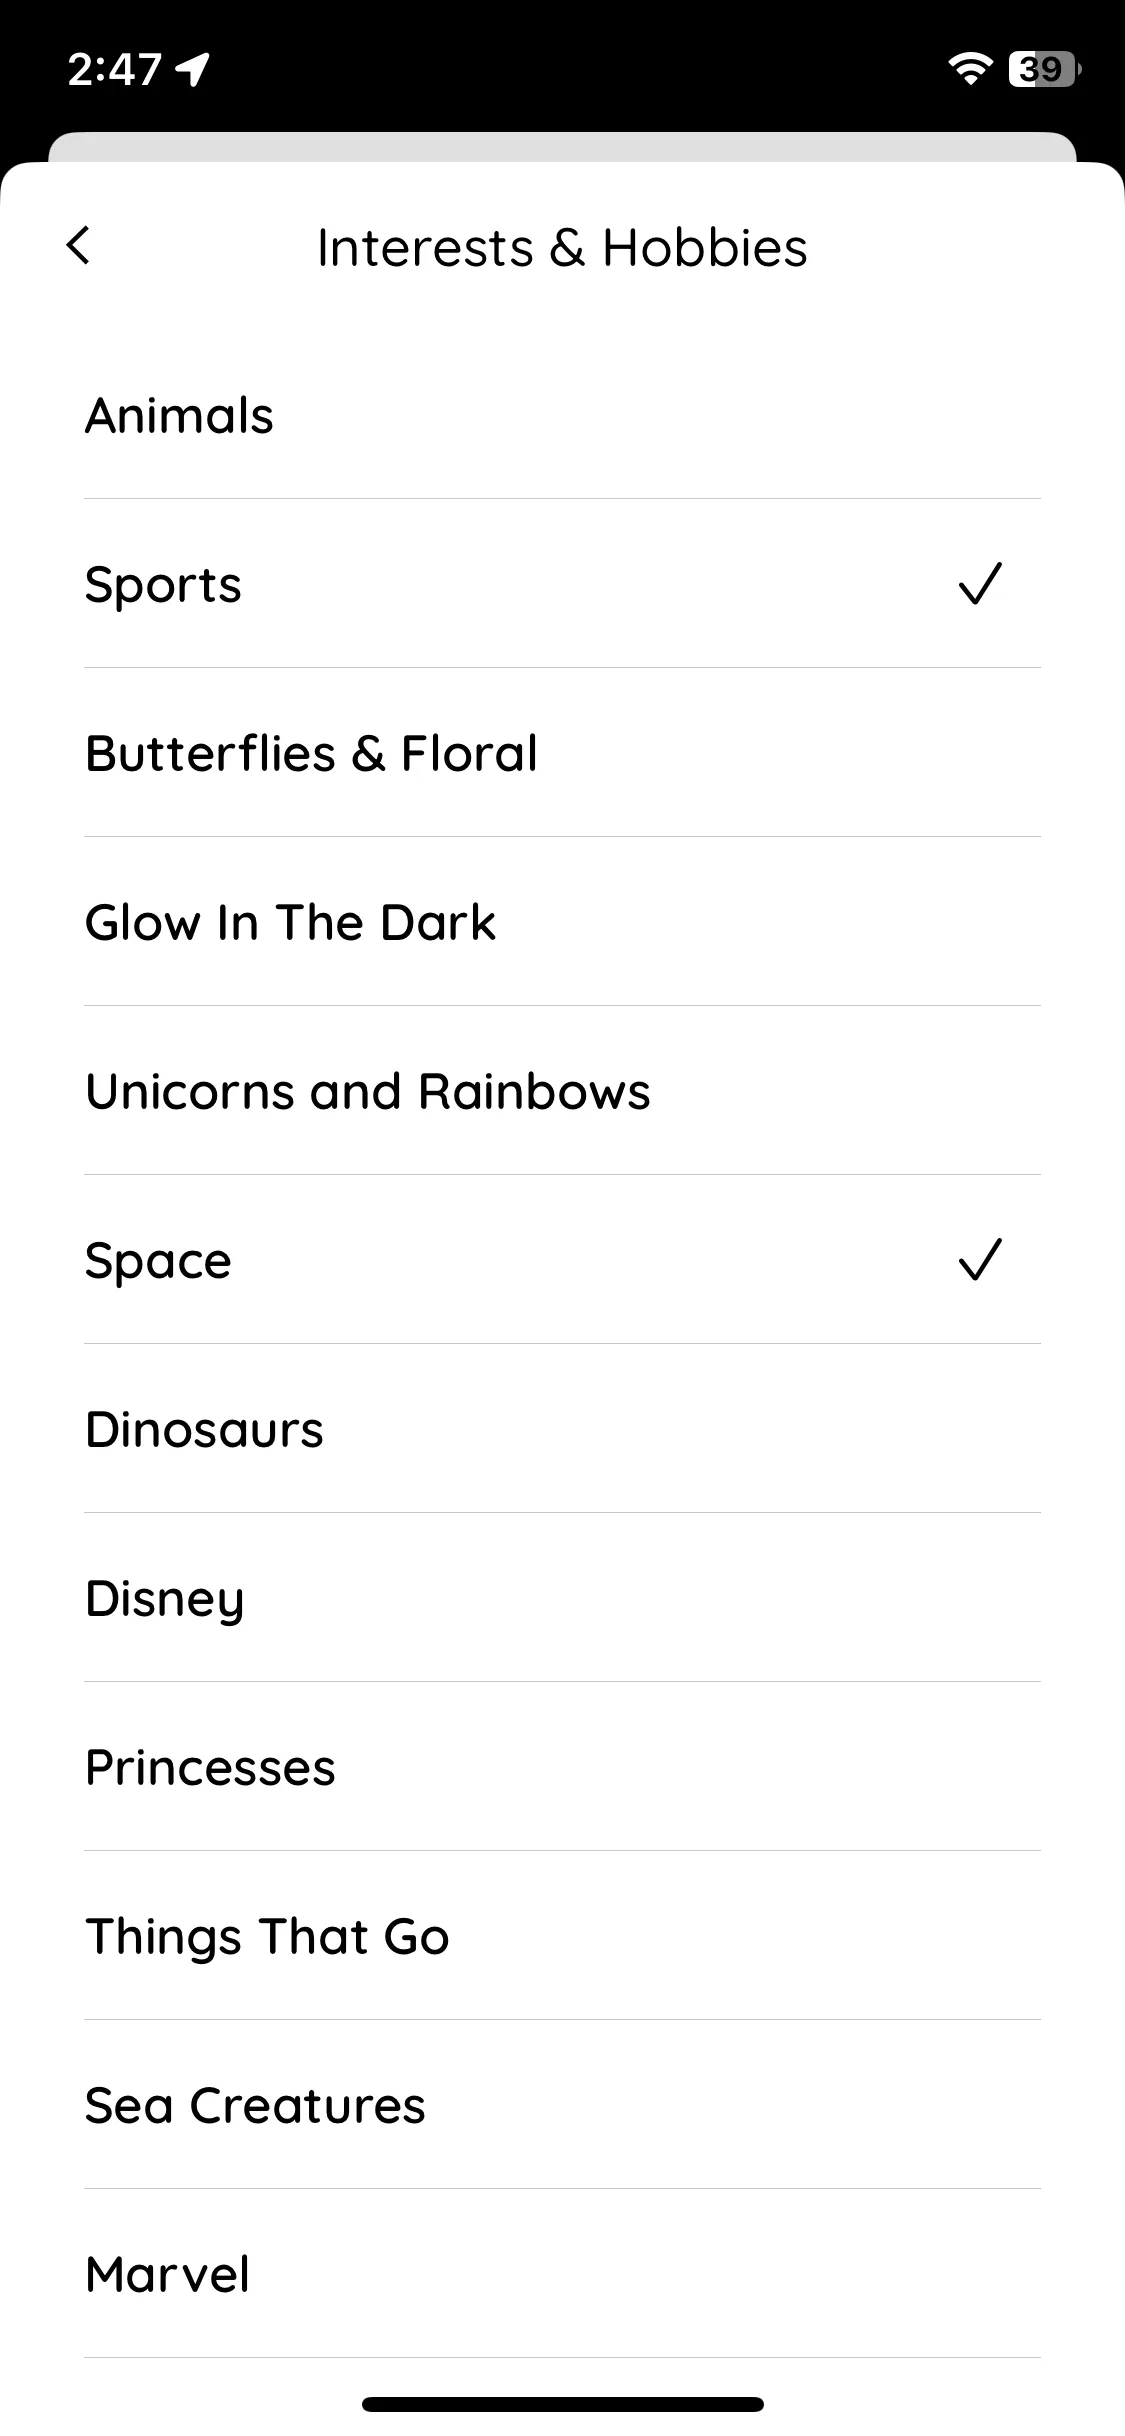
Task: Uncheck the Space checkmark
Action: (x=980, y=1259)
